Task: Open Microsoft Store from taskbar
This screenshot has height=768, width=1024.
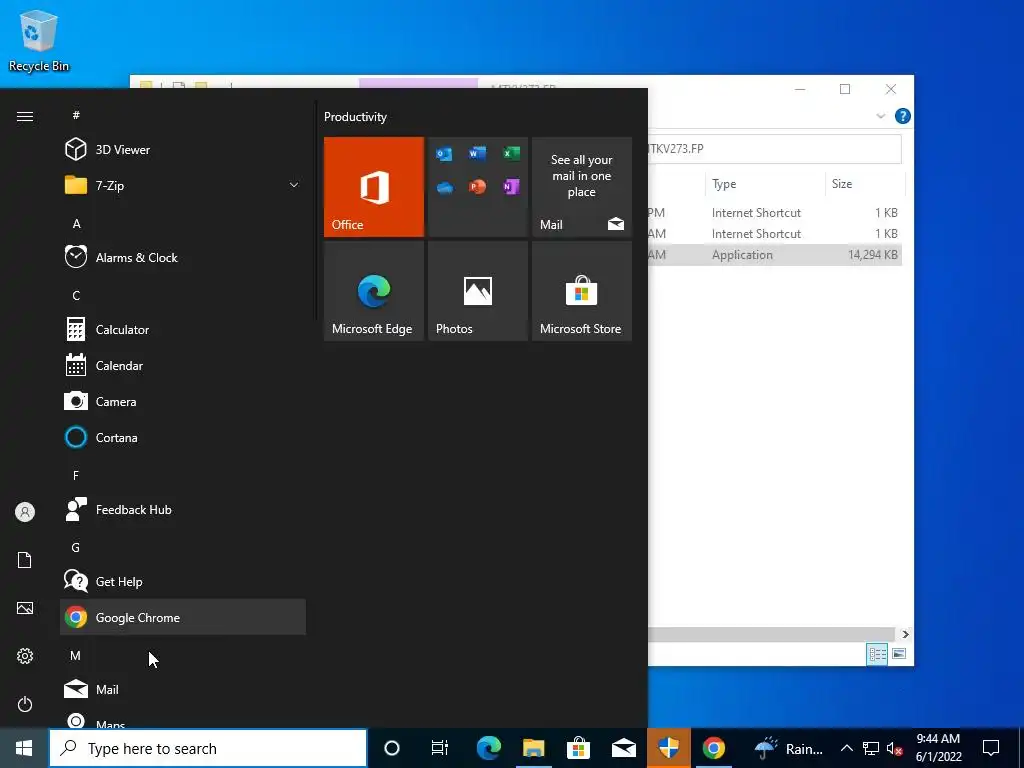Action: click(x=579, y=748)
